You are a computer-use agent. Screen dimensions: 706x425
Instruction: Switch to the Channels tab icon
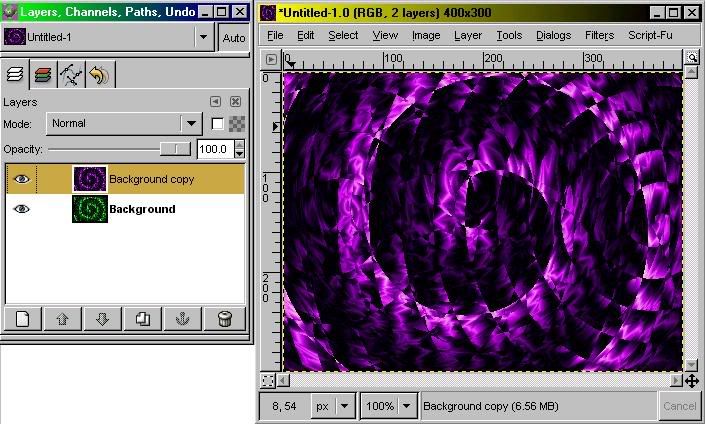pyautogui.click(x=43, y=74)
